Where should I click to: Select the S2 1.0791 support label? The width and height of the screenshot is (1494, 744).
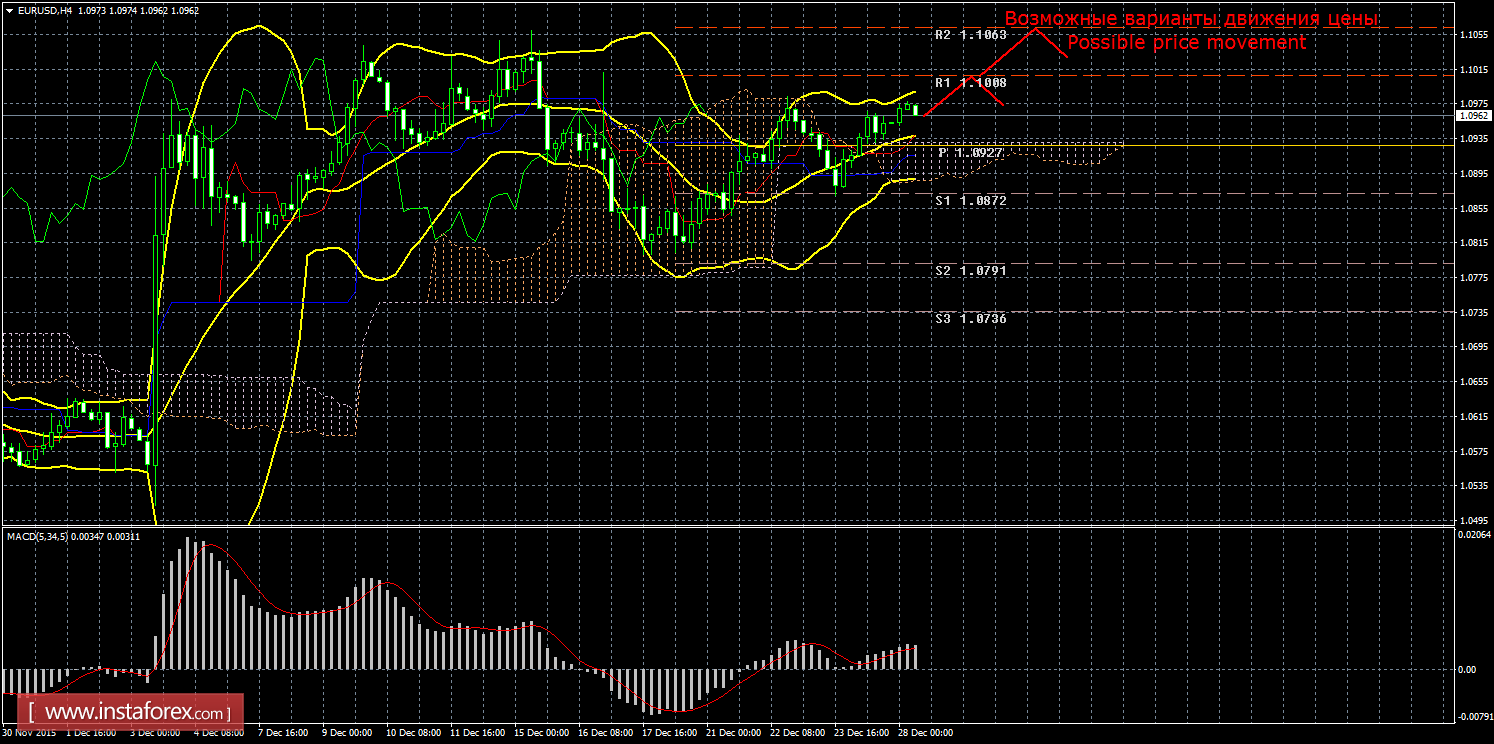point(970,271)
